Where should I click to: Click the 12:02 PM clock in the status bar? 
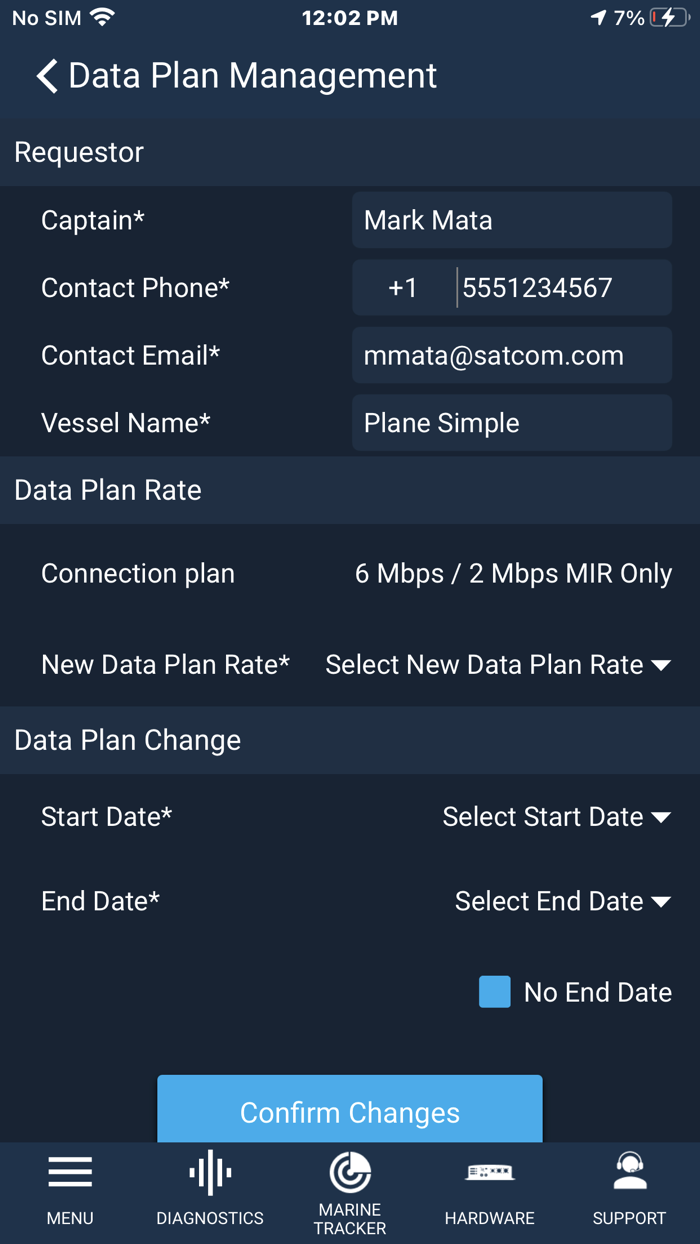click(x=349, y=16)
